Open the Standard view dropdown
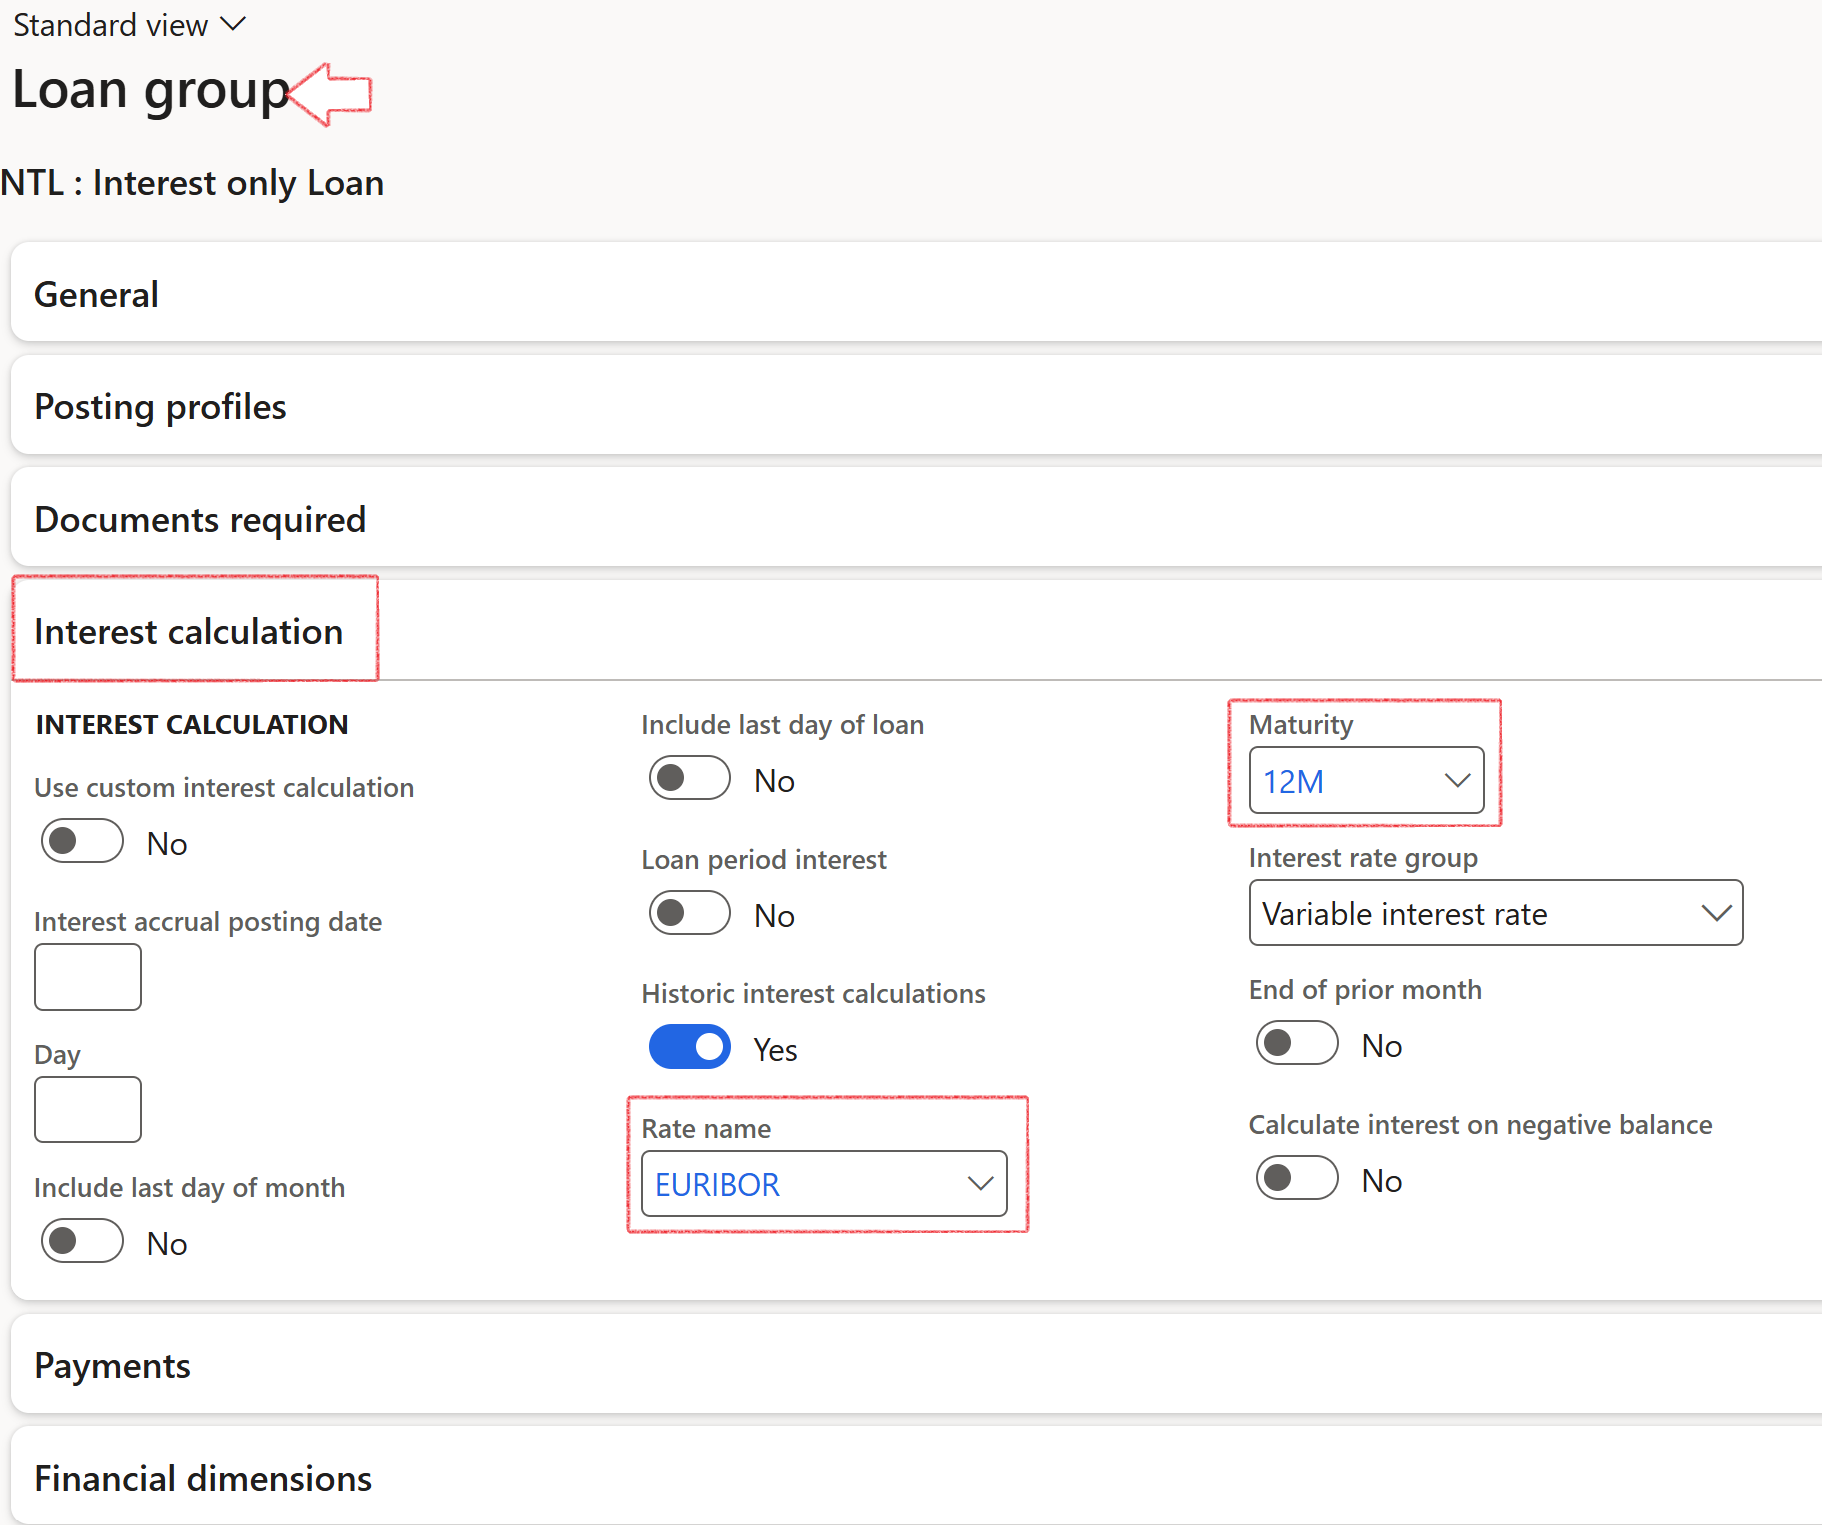The width and height of the screenshot is (1822, 1525). [x=128, y=25]
